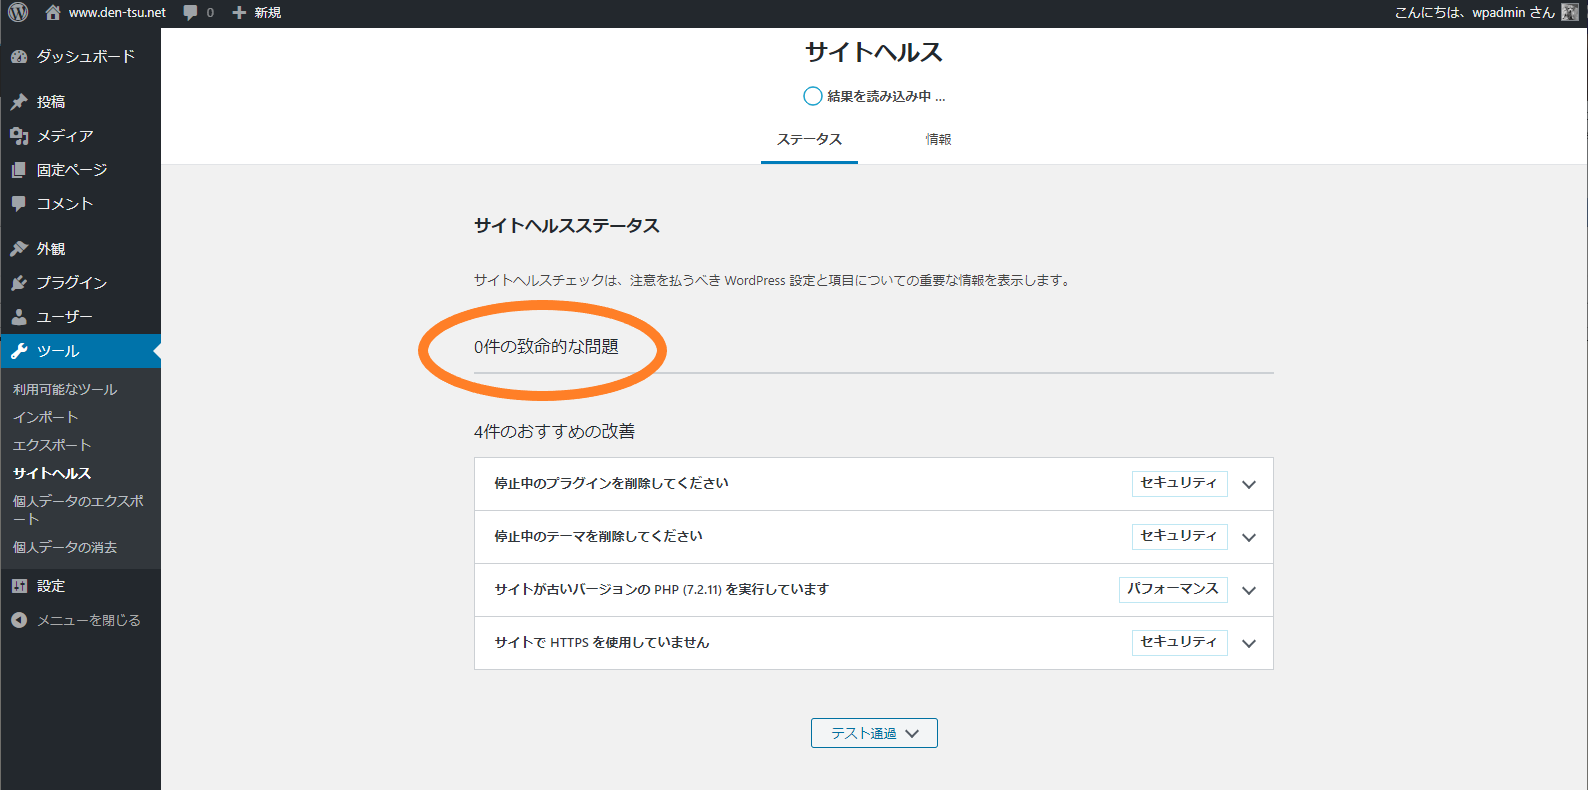Click the 設定 sliders icon

(19, 586)
